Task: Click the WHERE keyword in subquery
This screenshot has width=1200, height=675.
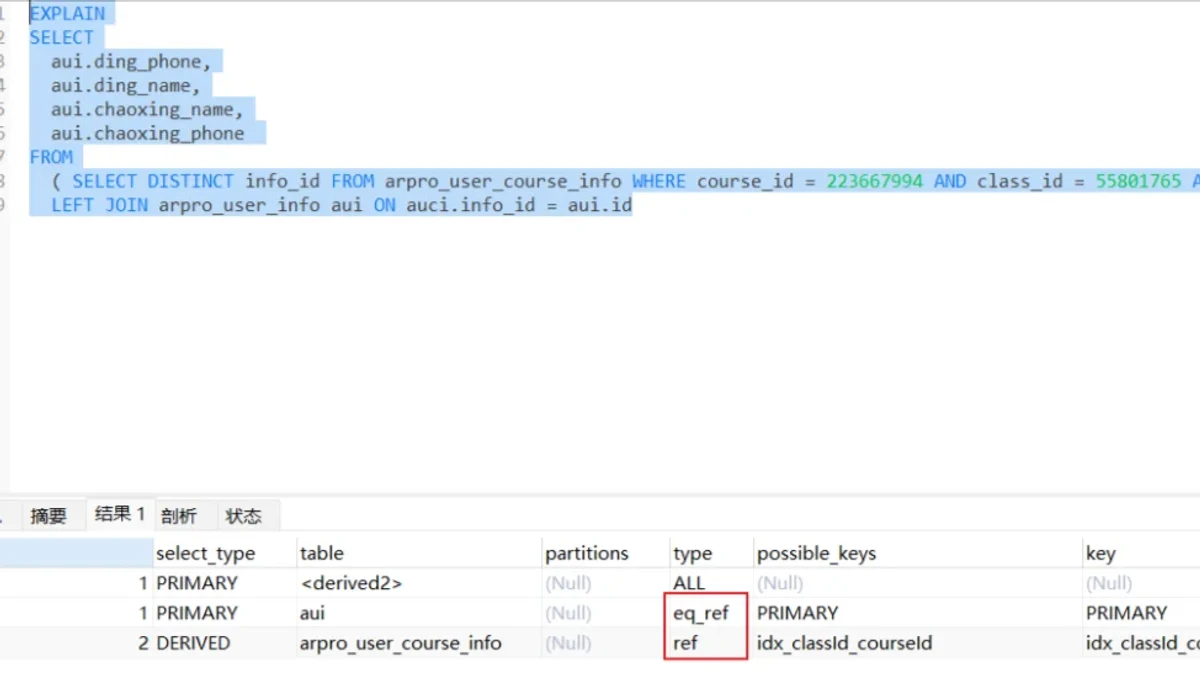Action: tap(659, 181)
